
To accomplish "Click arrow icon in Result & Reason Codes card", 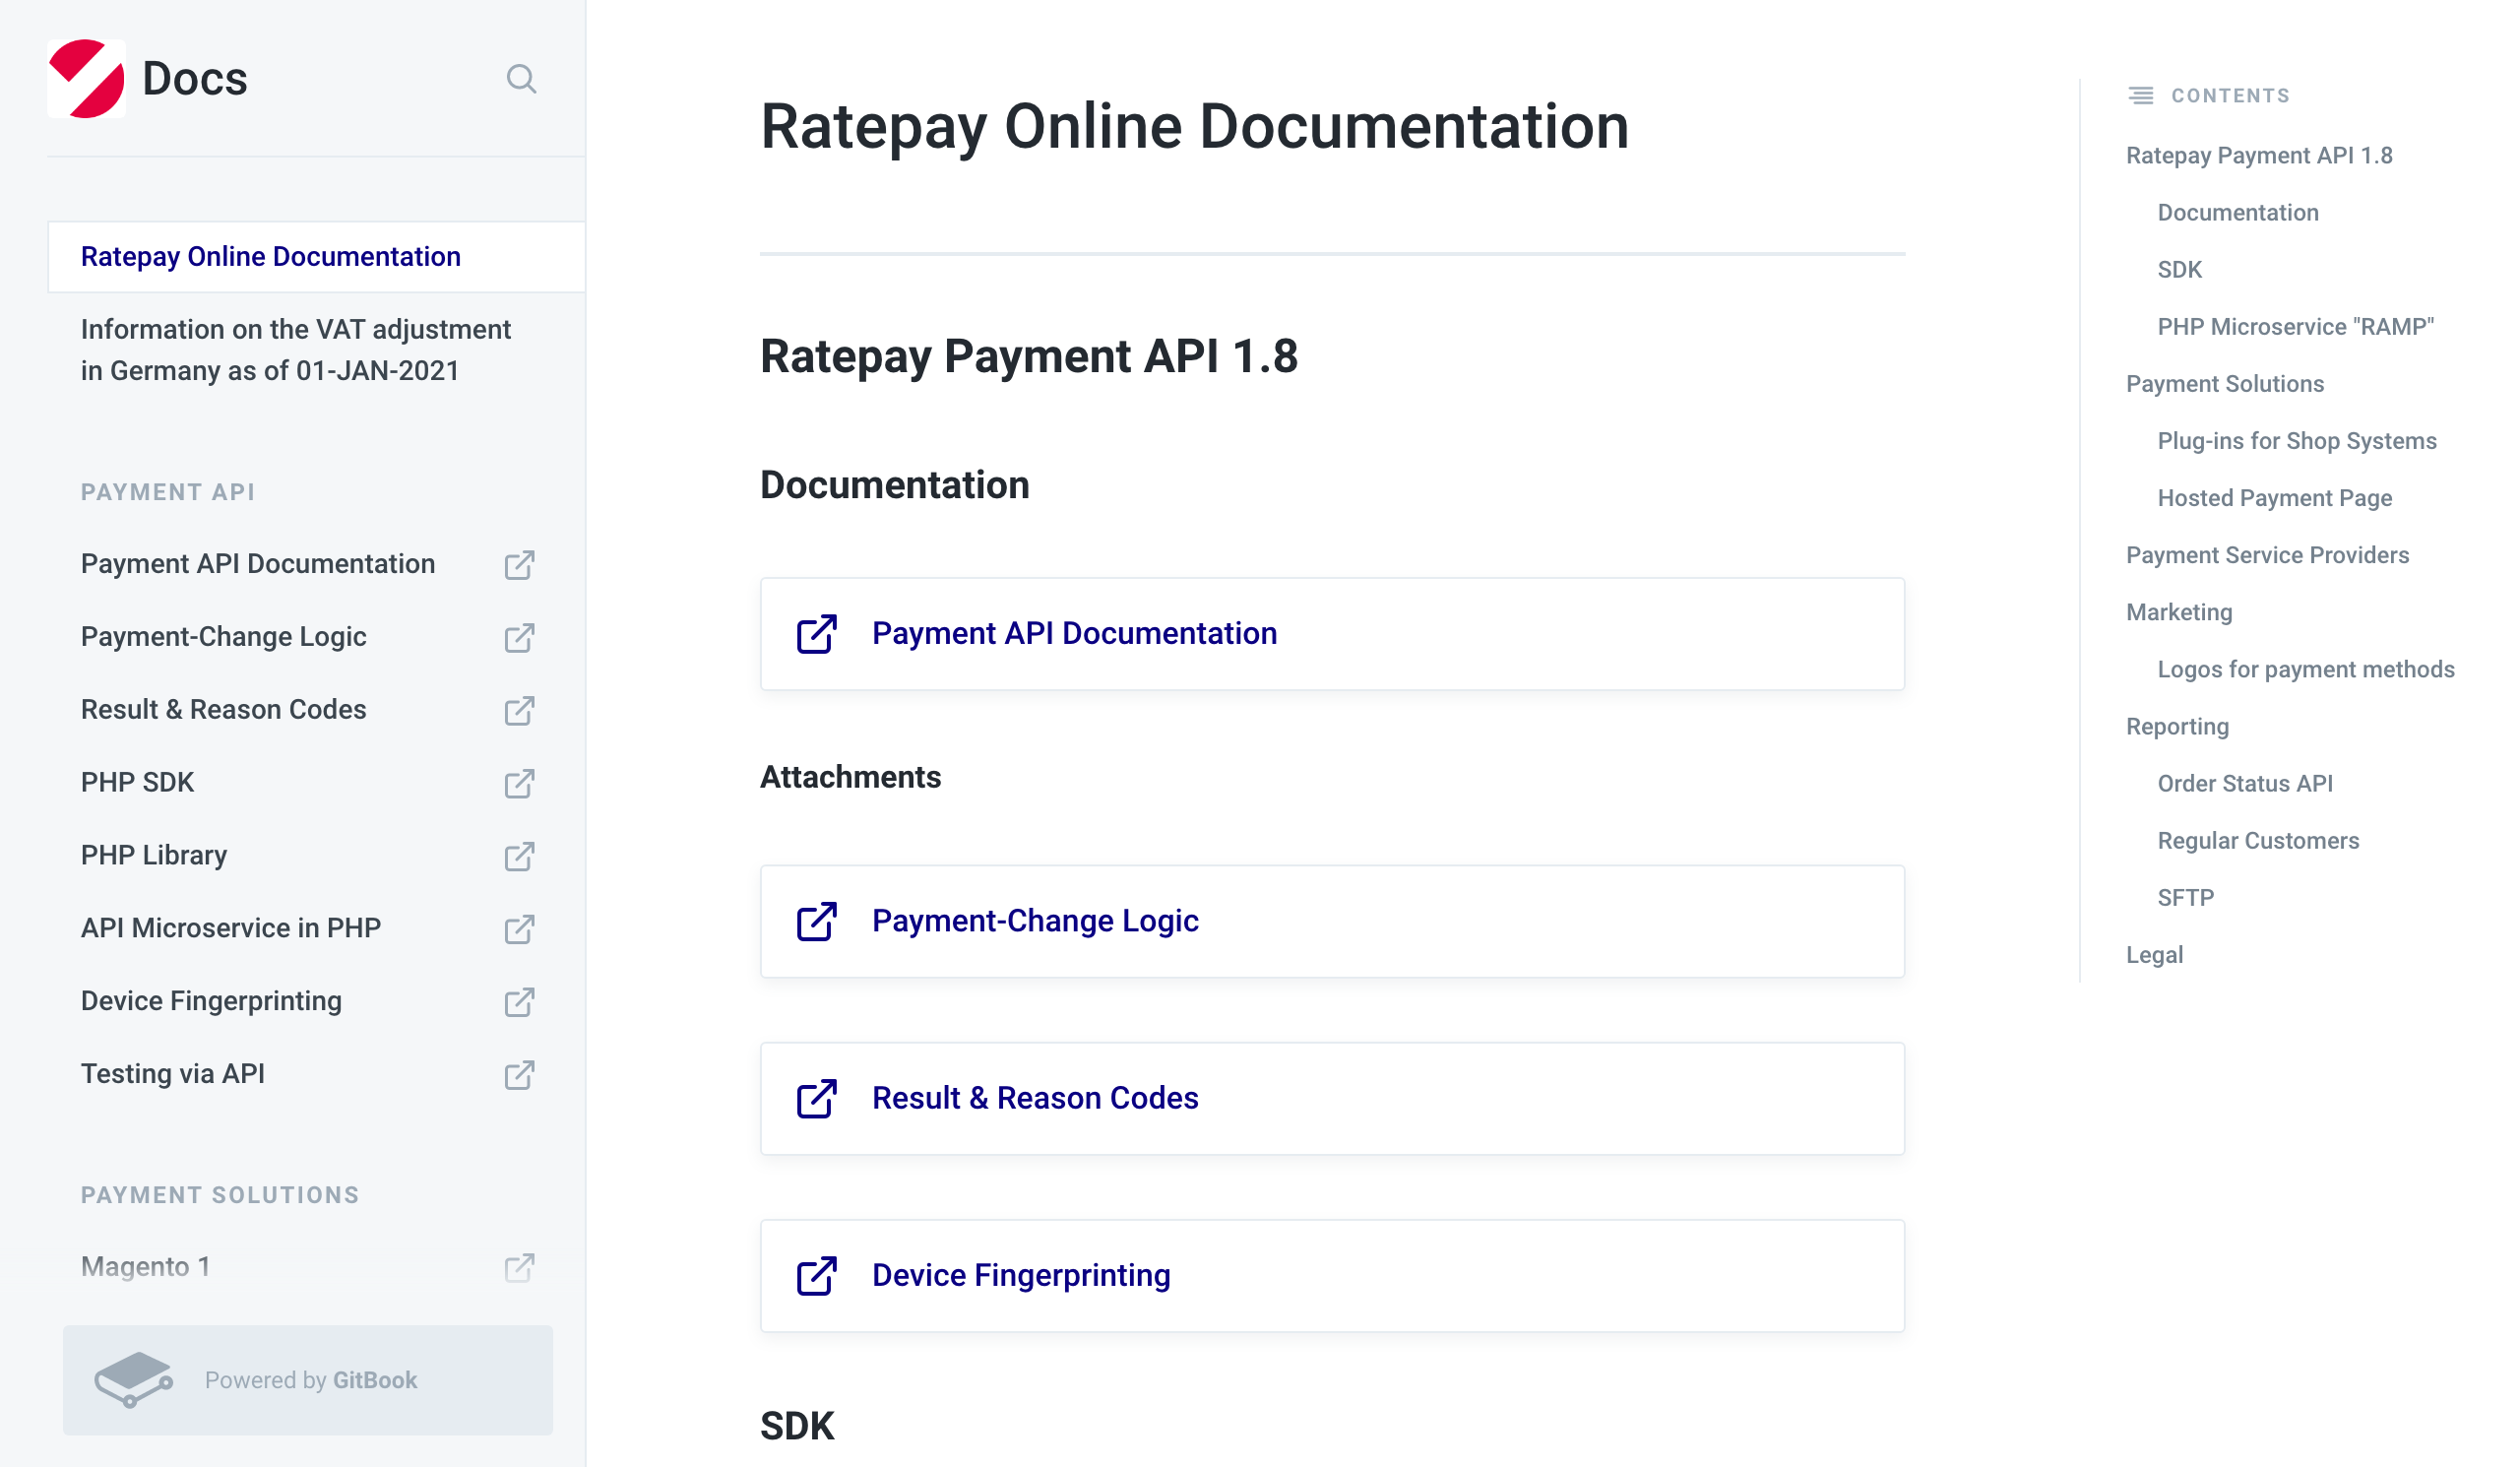I will coord(816,1099).
